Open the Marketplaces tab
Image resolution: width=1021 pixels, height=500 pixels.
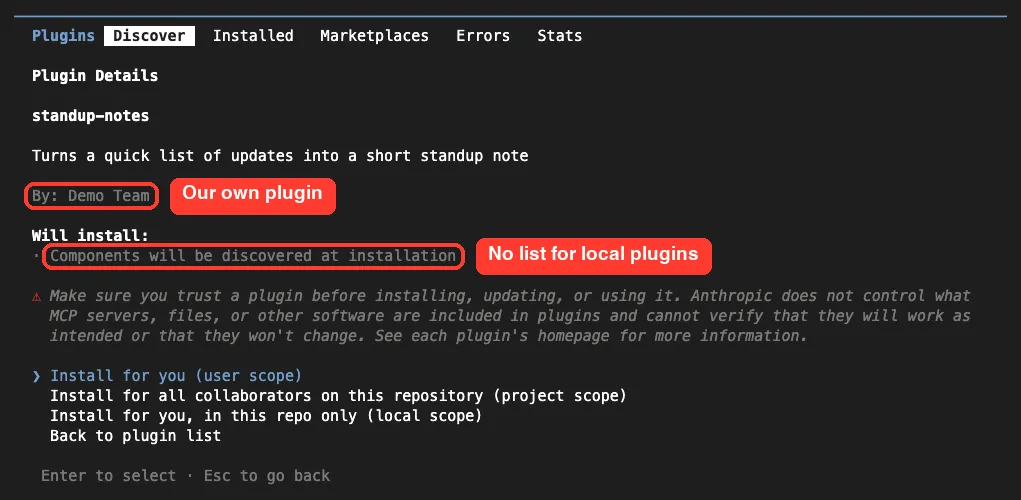(x=374, y=36)
